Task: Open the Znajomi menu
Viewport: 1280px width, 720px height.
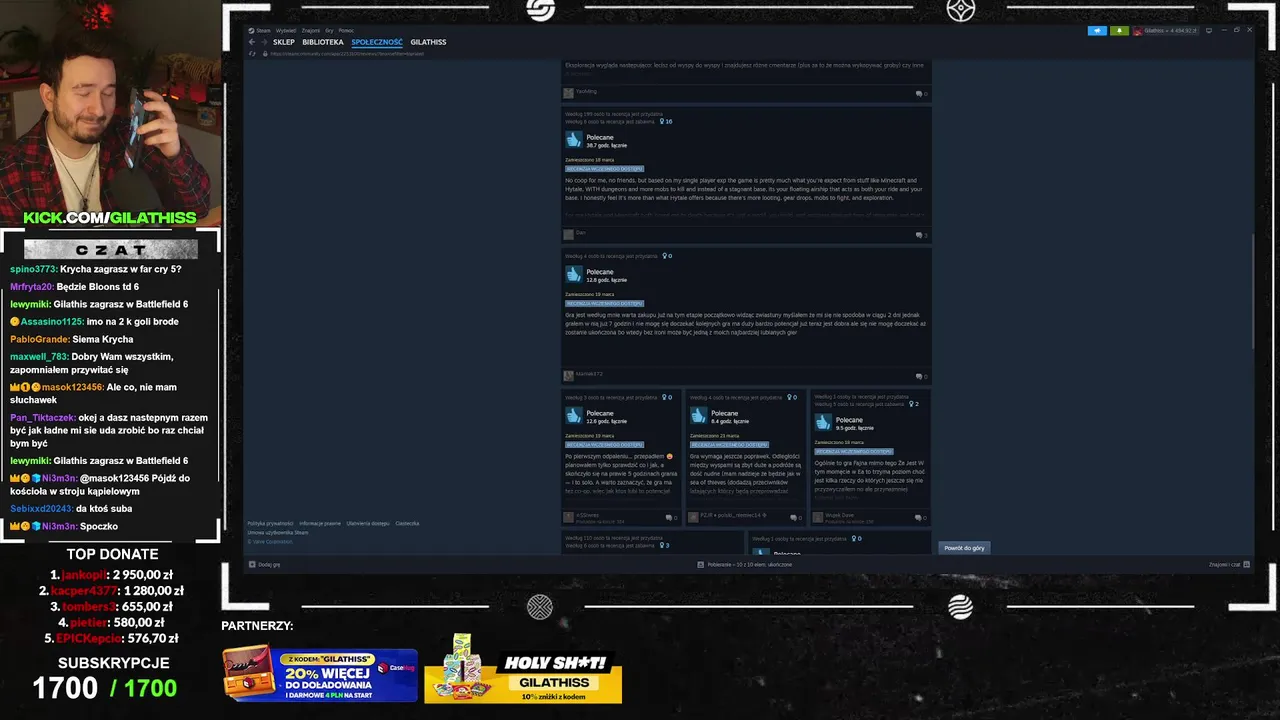Action: coord(311,31)
